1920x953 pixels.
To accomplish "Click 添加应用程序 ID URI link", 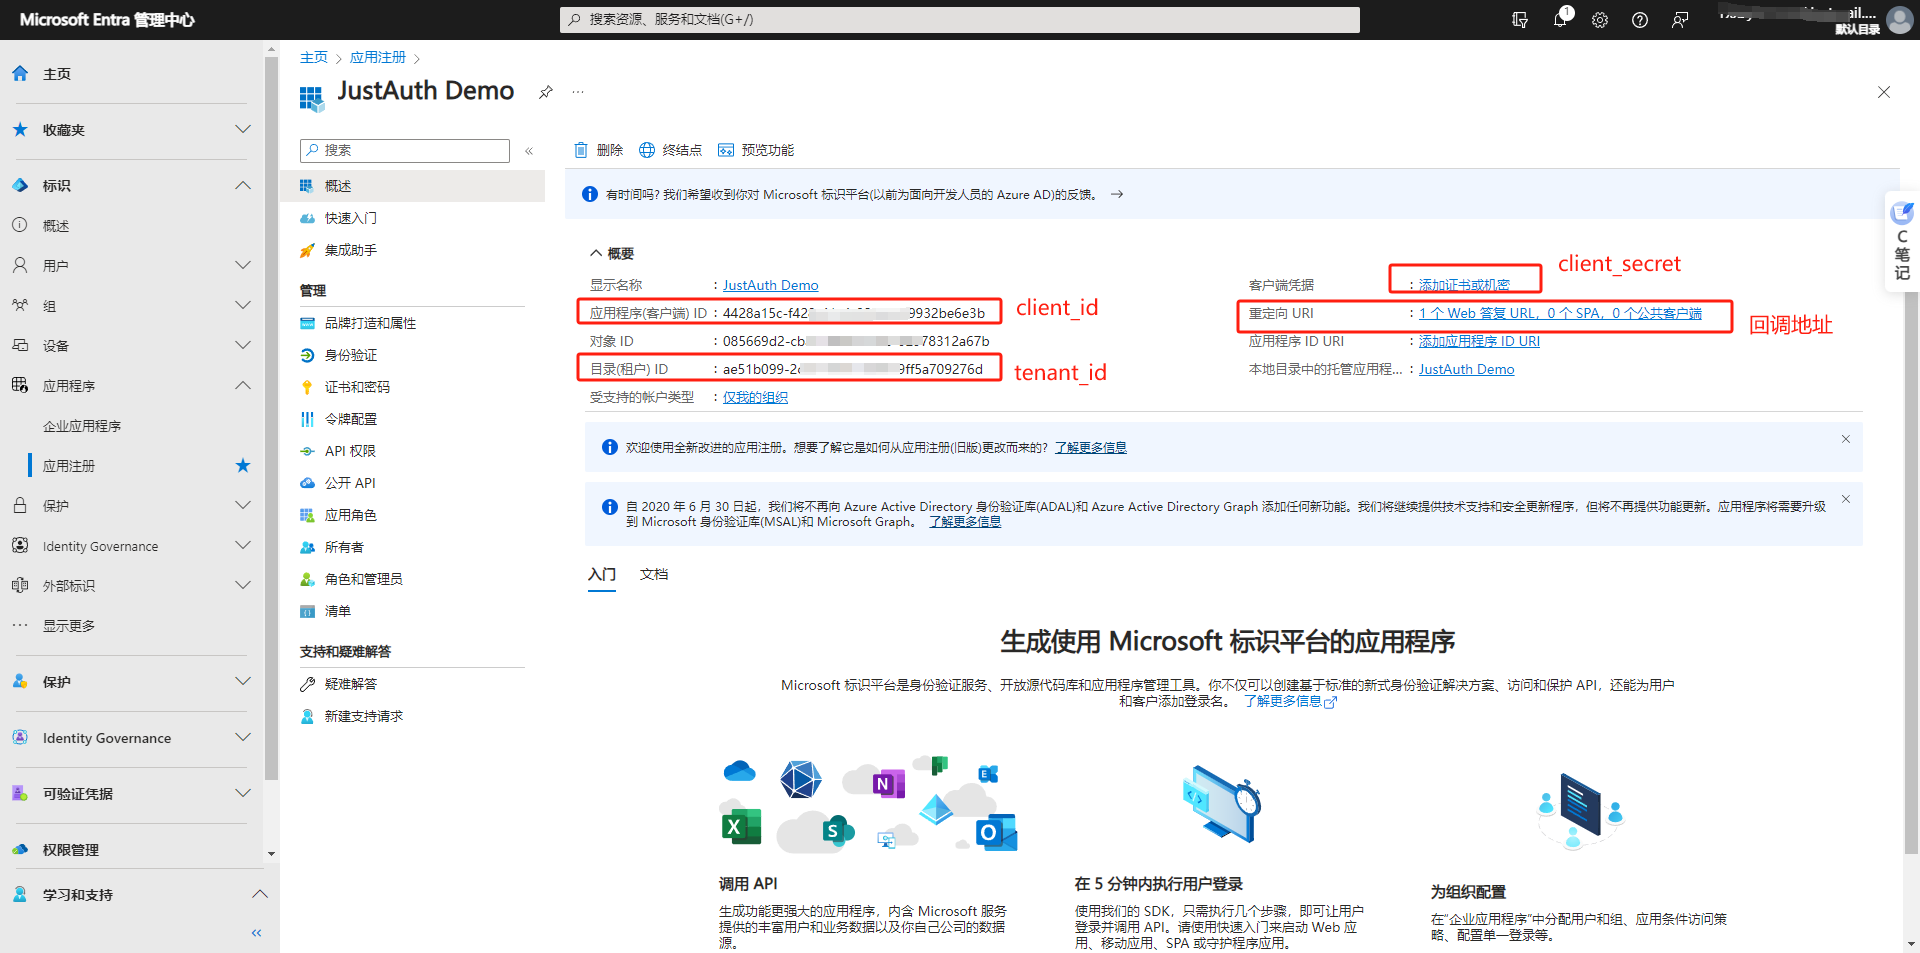I will [1479, 342].
